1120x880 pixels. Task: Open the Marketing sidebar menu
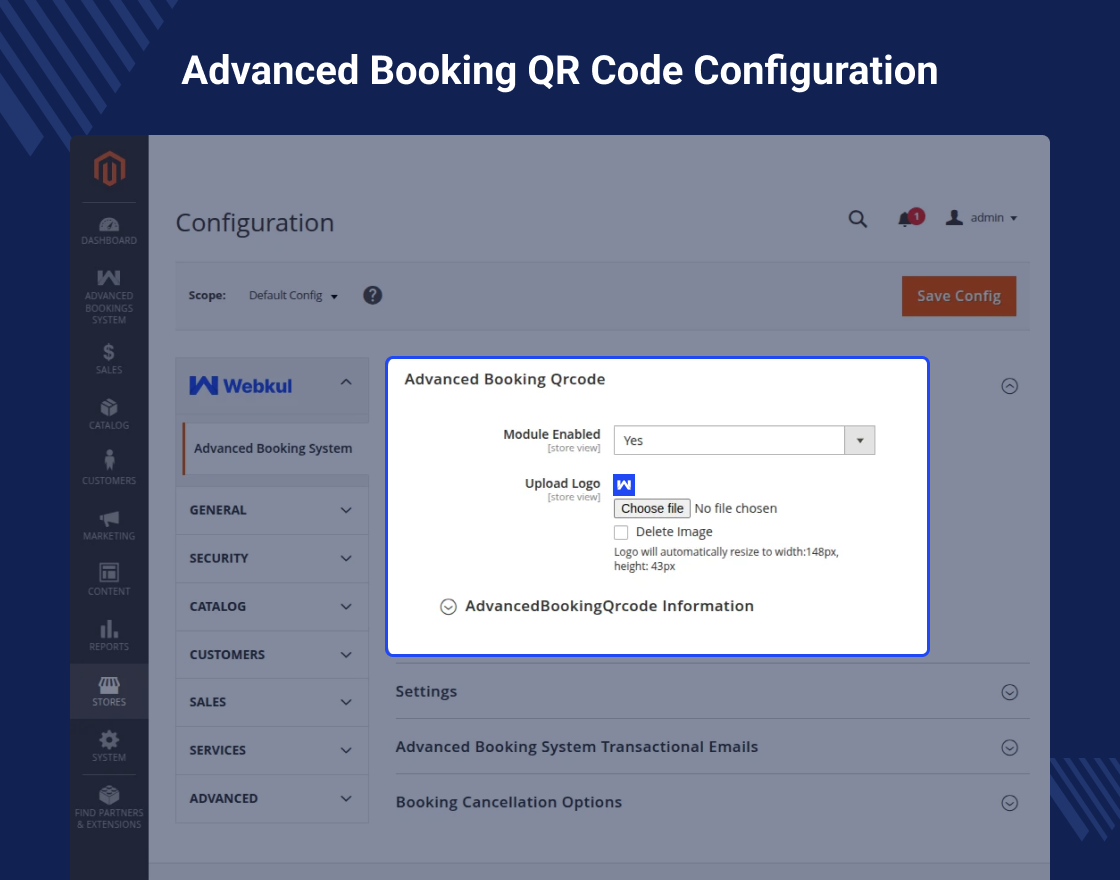click(x=109, y=525)
